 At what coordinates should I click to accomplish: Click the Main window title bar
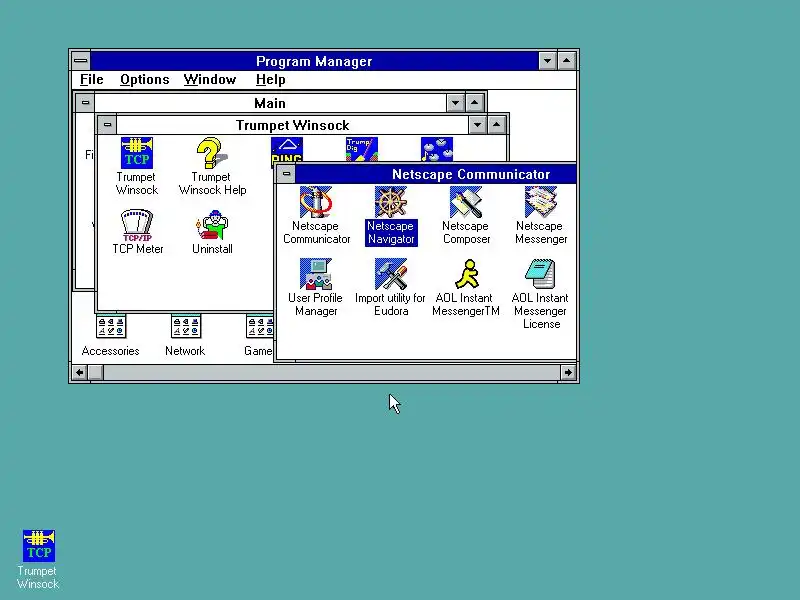(270, 103)
